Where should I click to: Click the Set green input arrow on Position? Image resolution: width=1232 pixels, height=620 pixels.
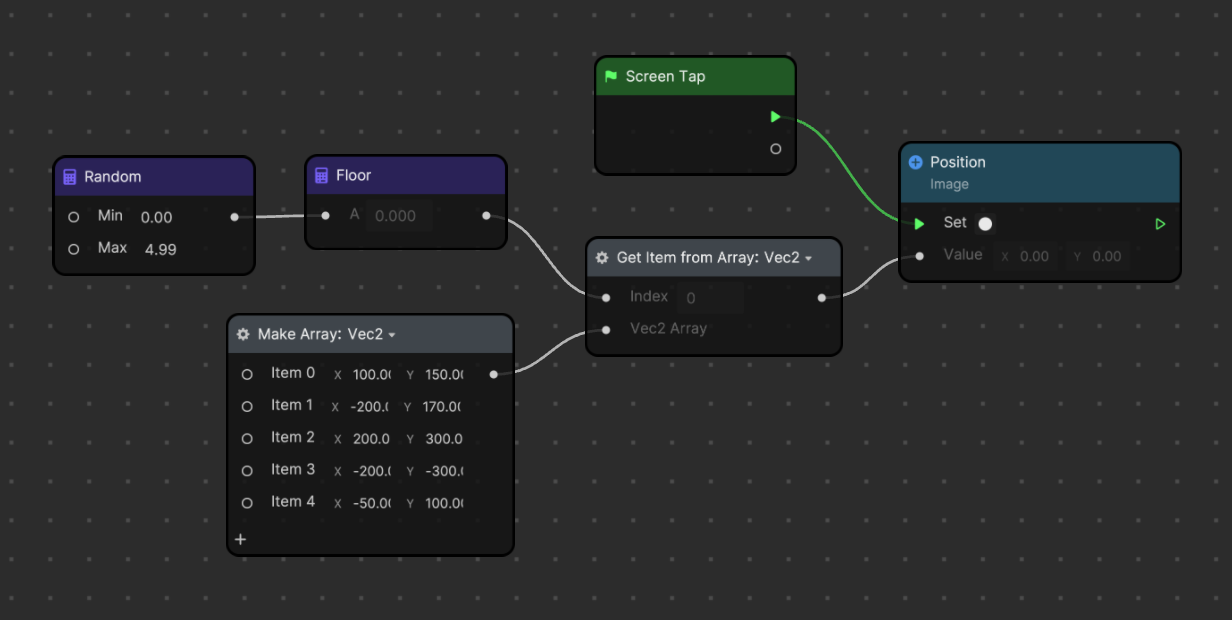click(919, 224)
